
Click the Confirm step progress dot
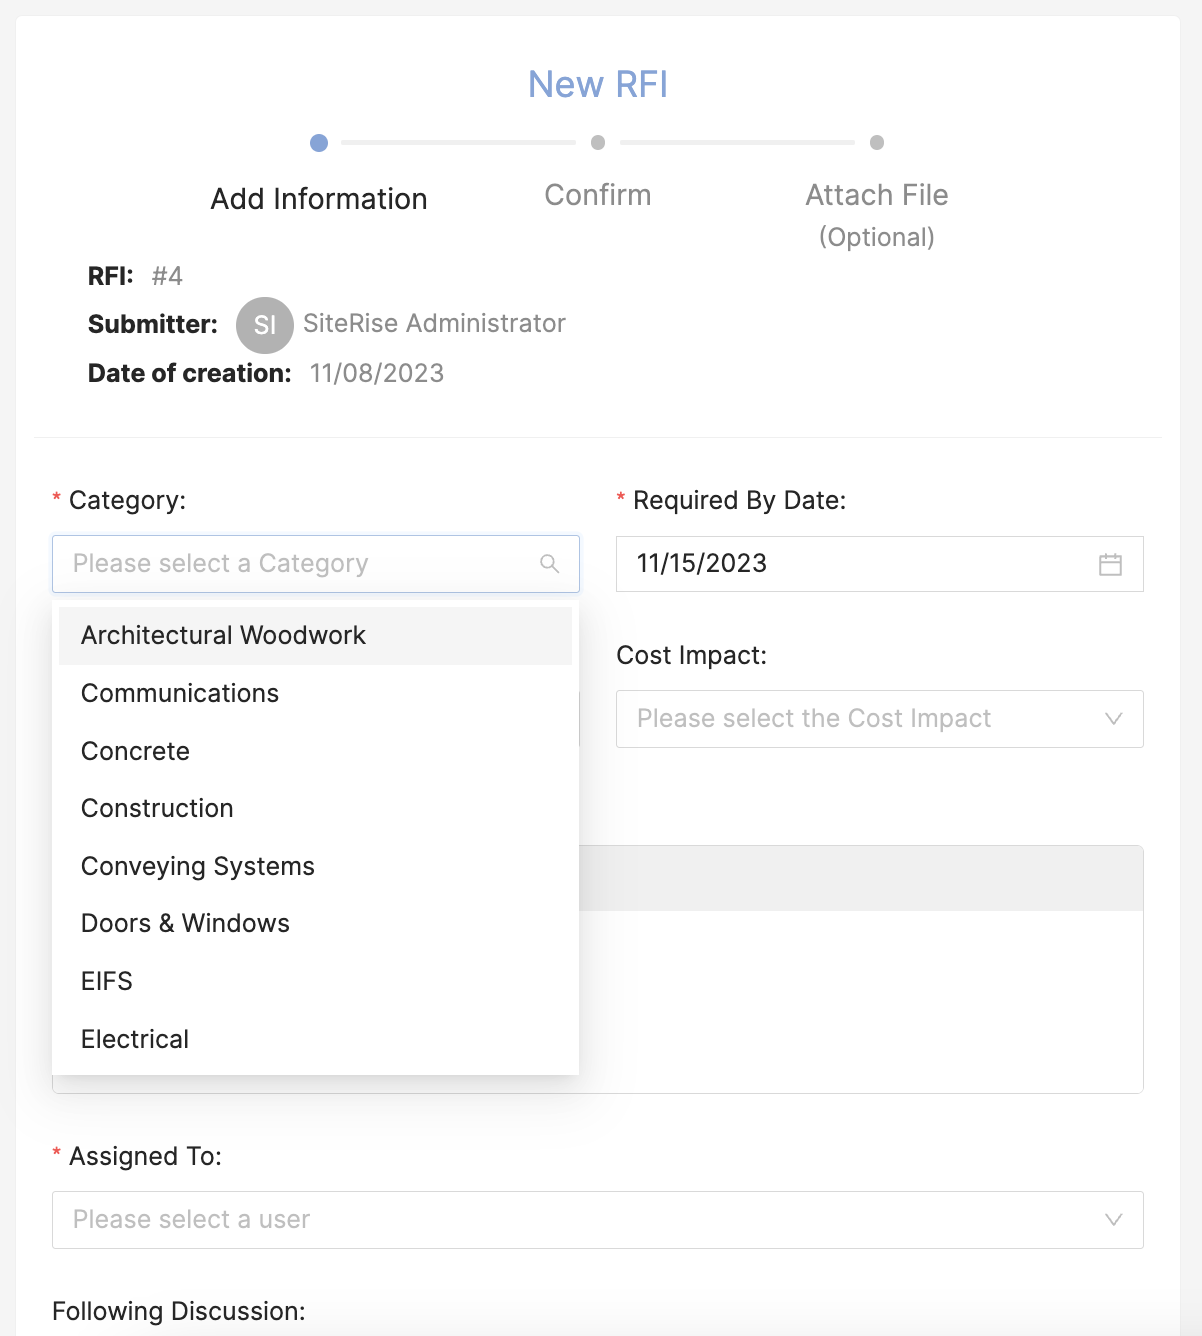click(597, 143)
